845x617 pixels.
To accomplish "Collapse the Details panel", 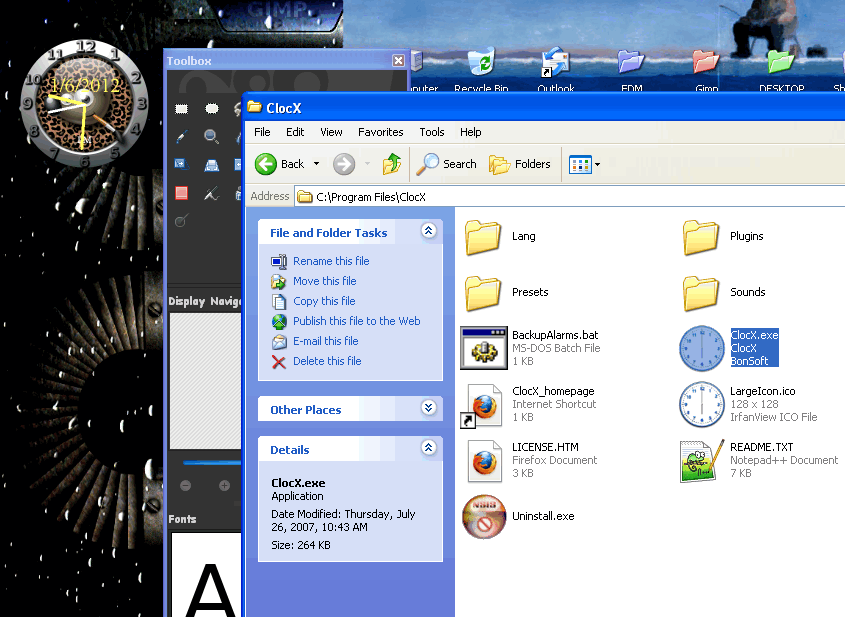I will click(x=428, y=448).
